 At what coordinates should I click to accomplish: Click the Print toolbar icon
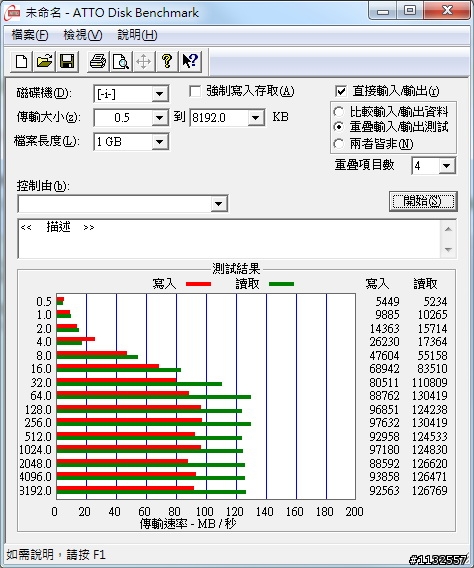pos(98,61)
